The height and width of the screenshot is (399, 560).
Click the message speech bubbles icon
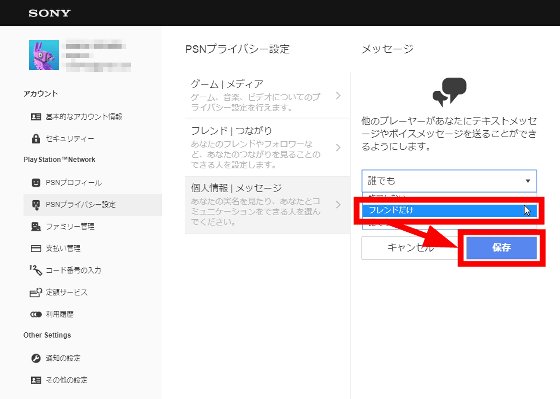point(449,92)
